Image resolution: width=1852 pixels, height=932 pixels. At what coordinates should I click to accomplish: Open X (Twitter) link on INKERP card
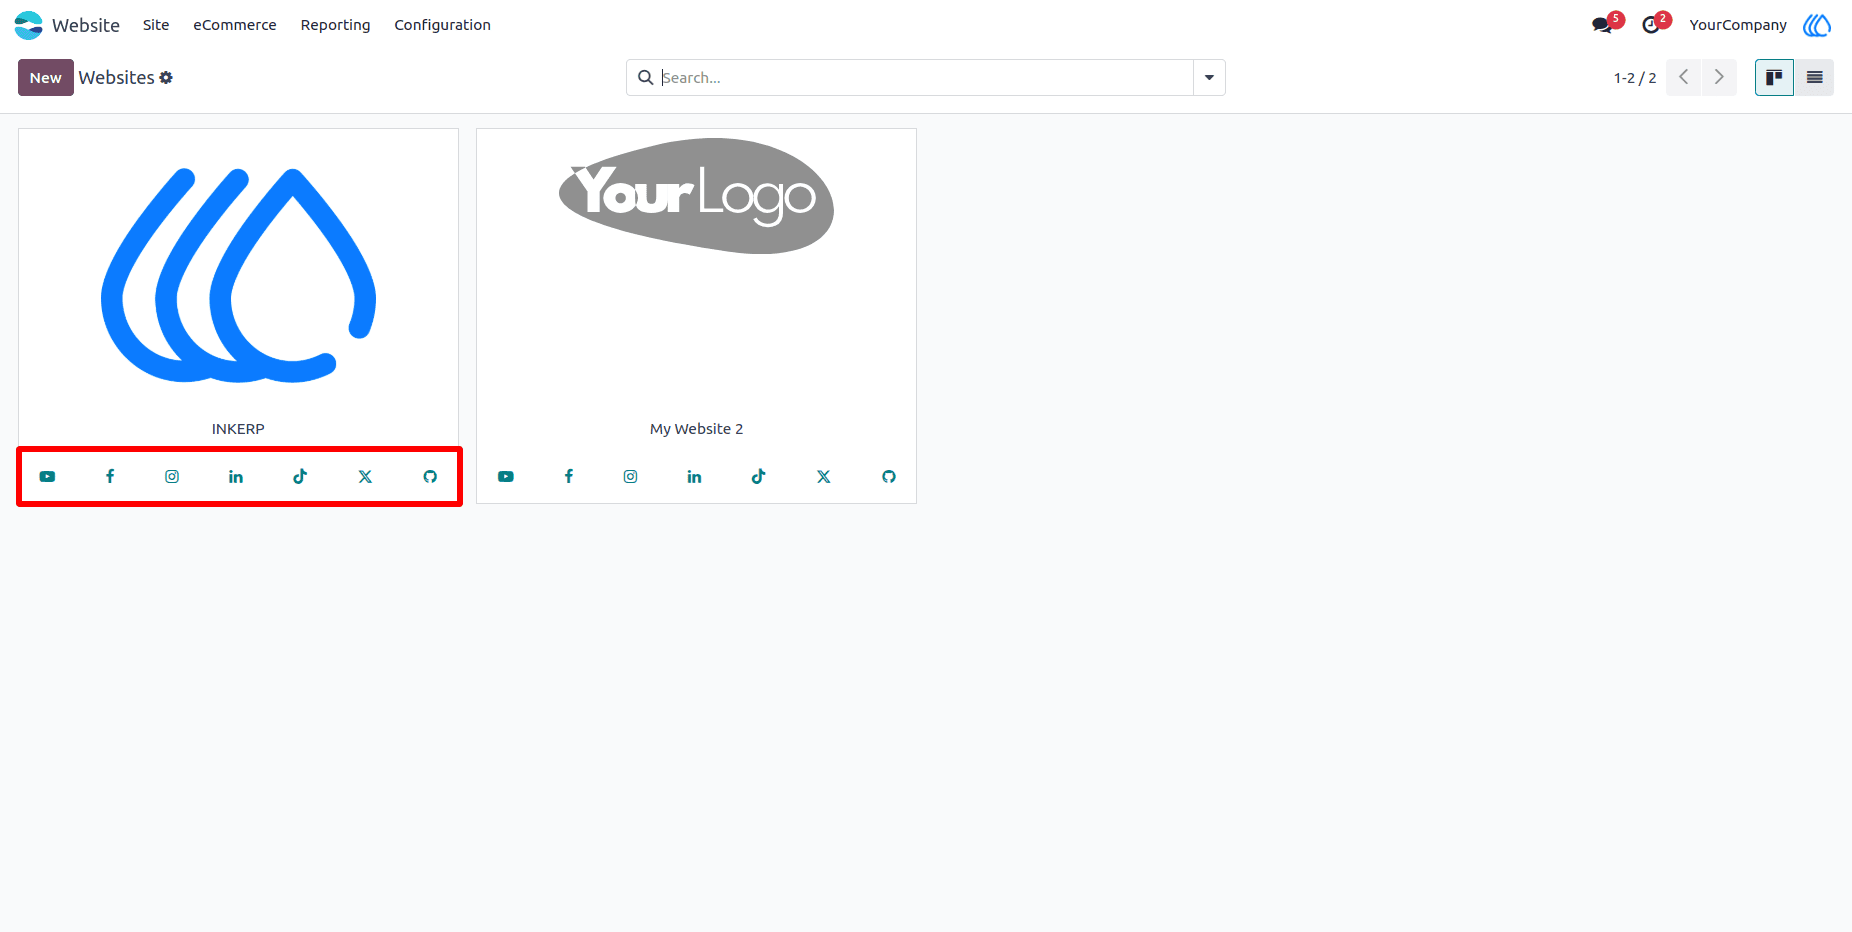pos(365,477)
